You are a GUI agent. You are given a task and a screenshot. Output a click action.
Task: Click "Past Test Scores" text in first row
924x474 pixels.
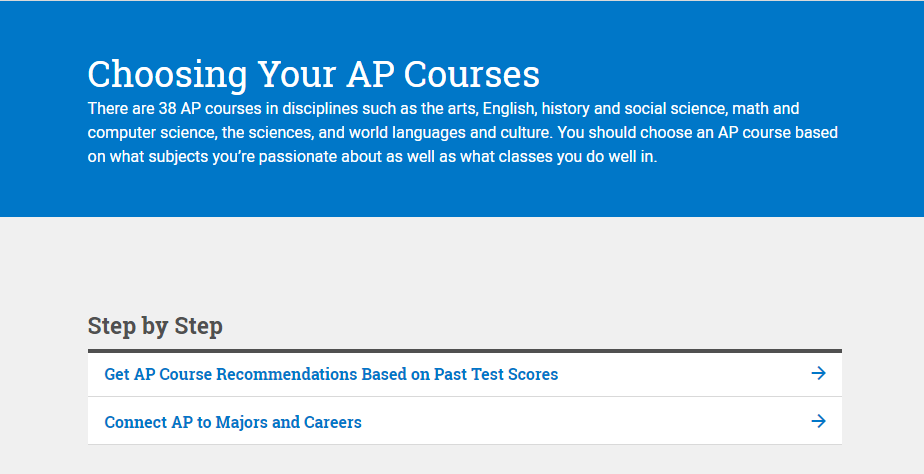(x=496, y=374)
